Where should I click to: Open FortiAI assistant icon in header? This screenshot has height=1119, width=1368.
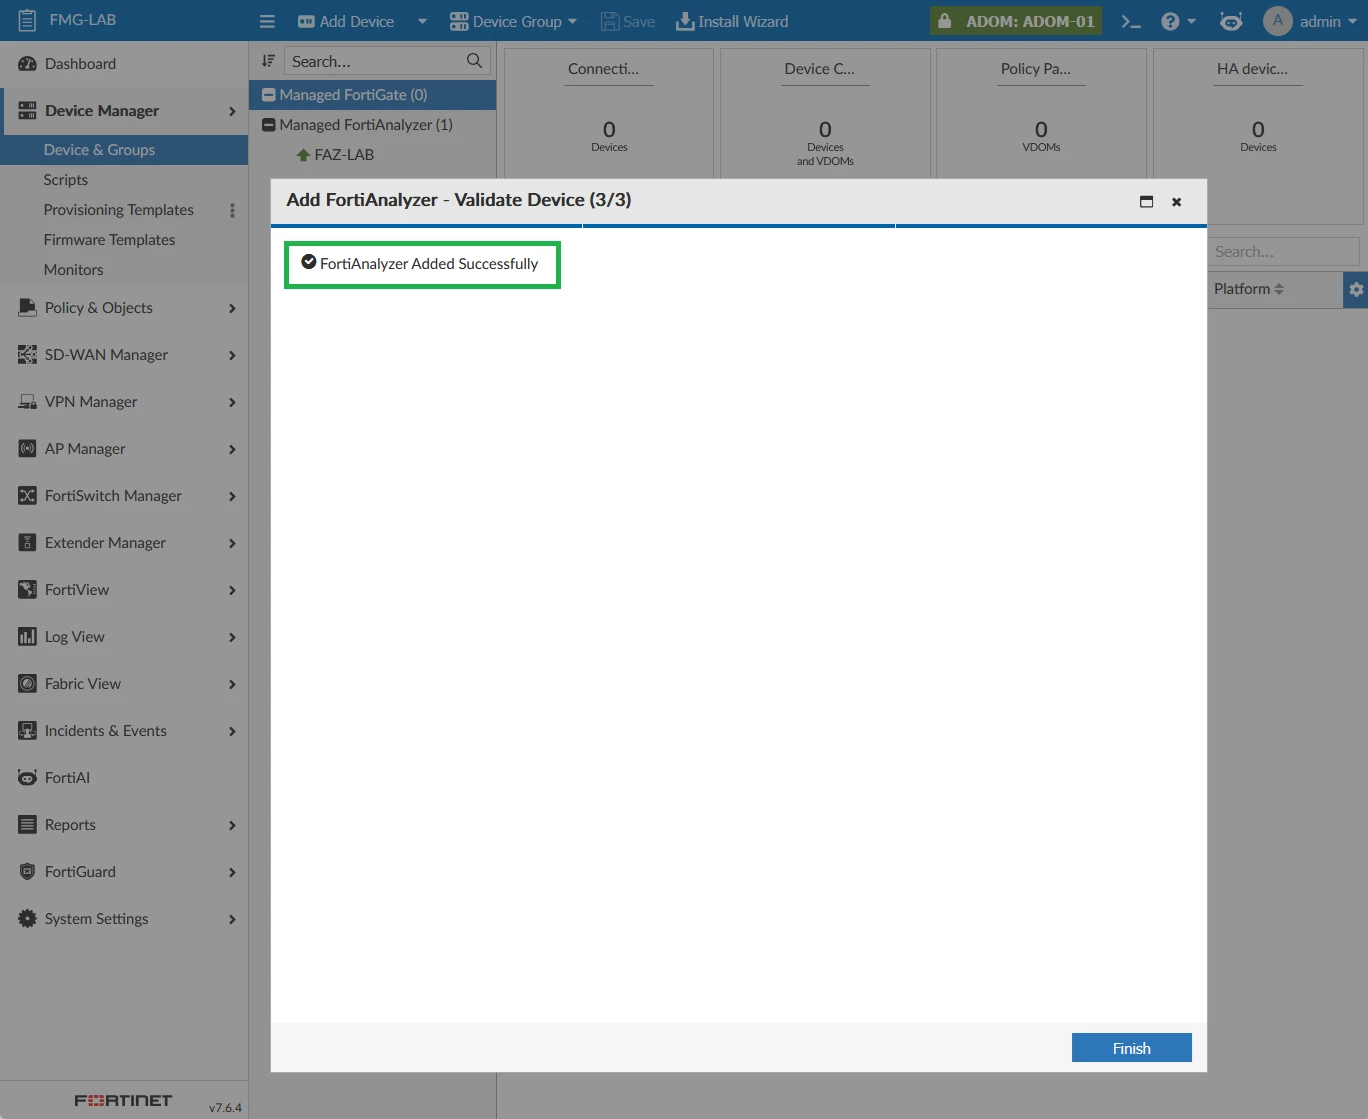[1231, 21]
